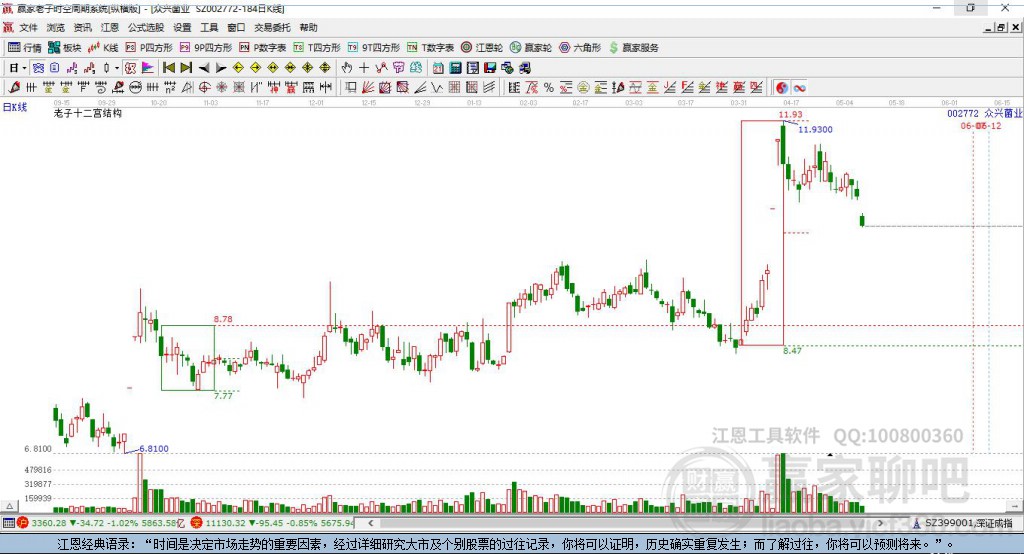Select the hand pan tool
Screen dimensions: 1024x554
[x=347, y=68]
